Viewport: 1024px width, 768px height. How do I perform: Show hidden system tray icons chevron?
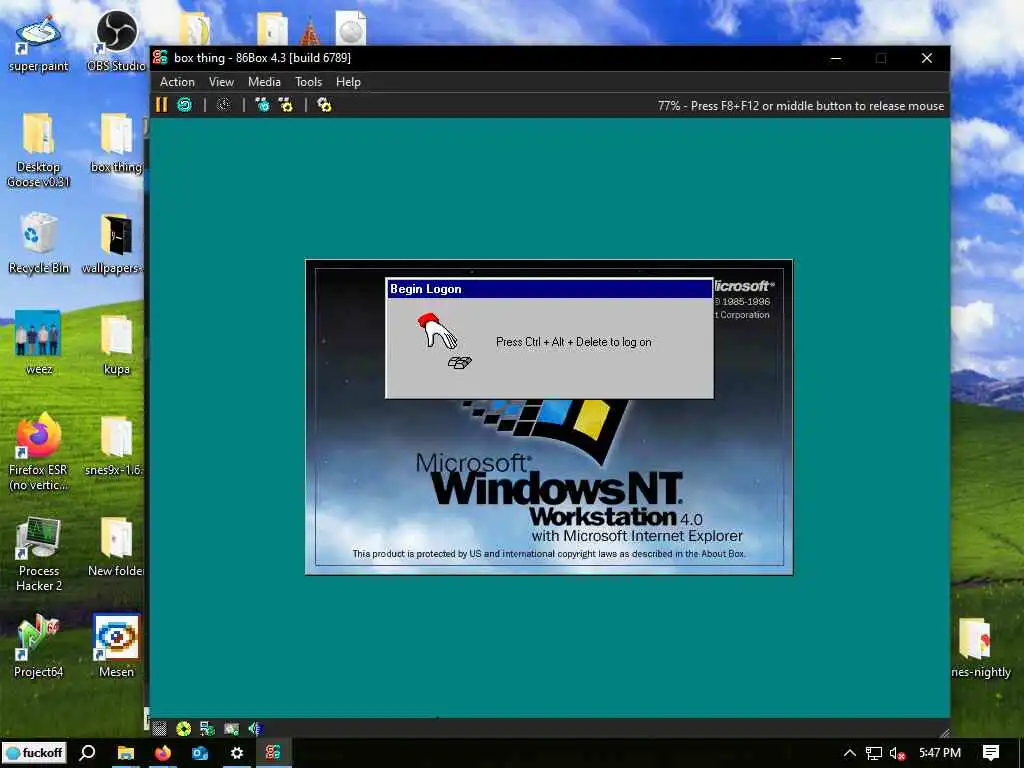[x=849, y=753]
